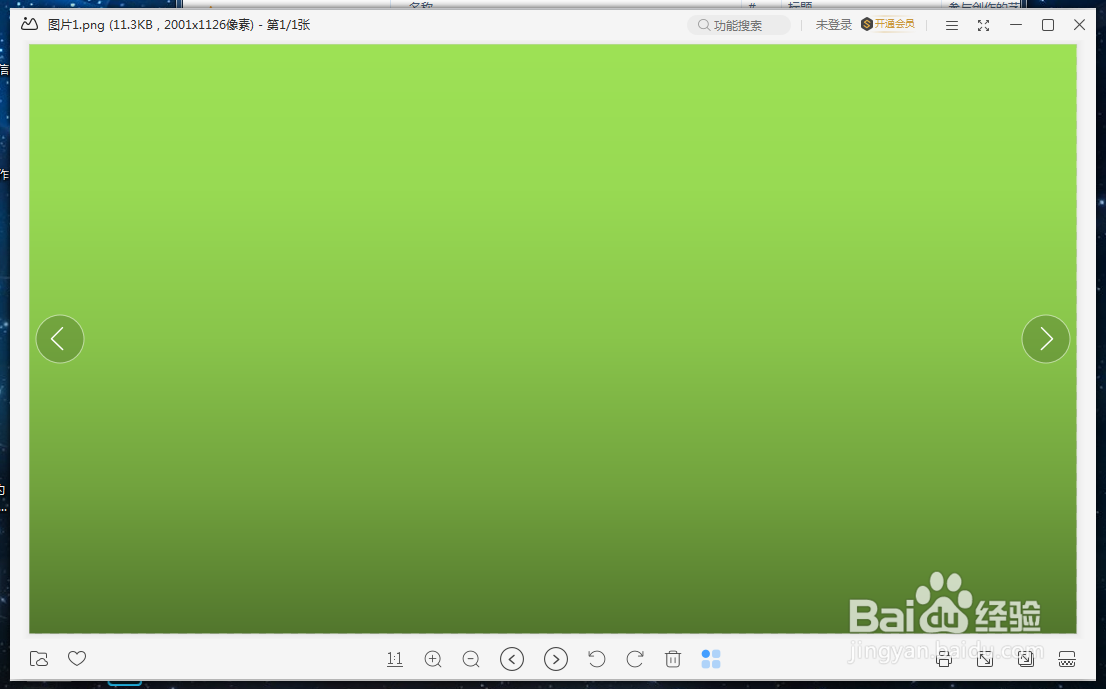Go to previous picture in the bottom toolbar

pyautogui.click(x=512, y=659)
